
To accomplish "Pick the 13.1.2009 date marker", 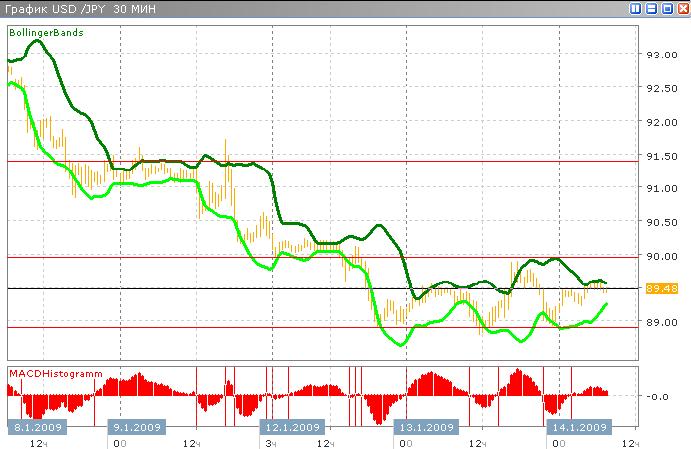I will (x=427, y=427).
